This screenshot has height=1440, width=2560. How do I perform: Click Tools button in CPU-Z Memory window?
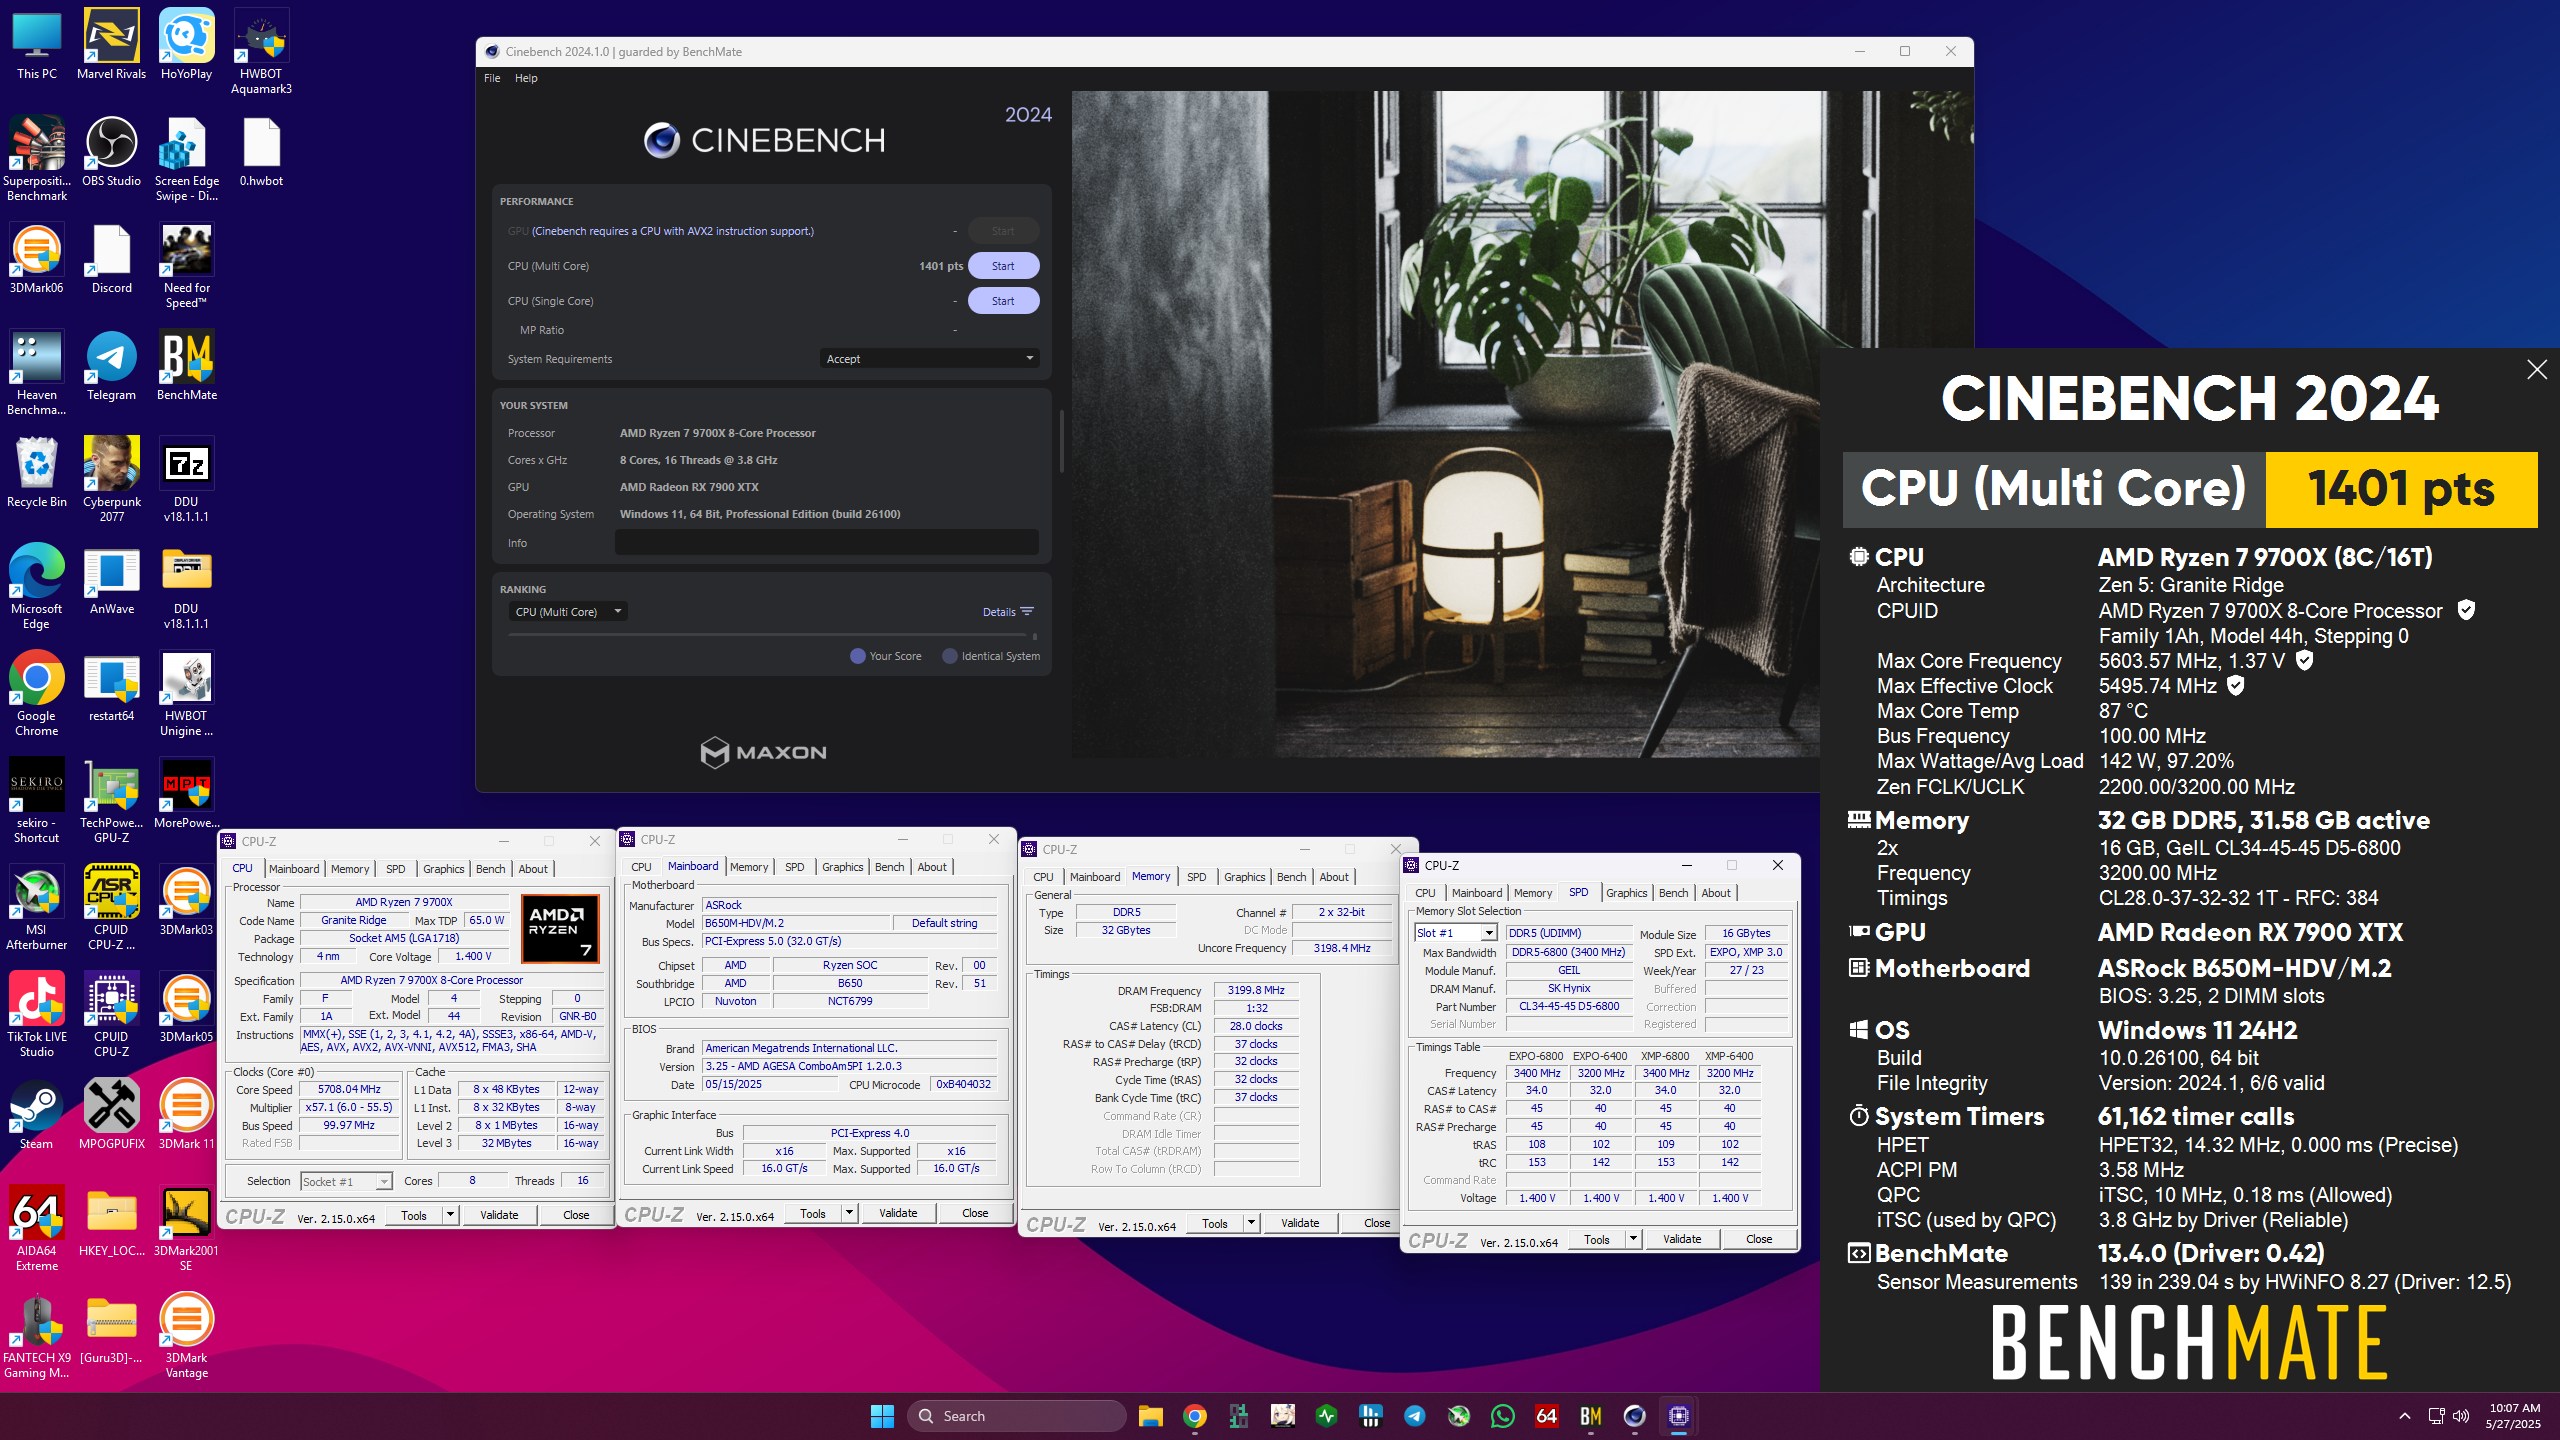1215,1223
